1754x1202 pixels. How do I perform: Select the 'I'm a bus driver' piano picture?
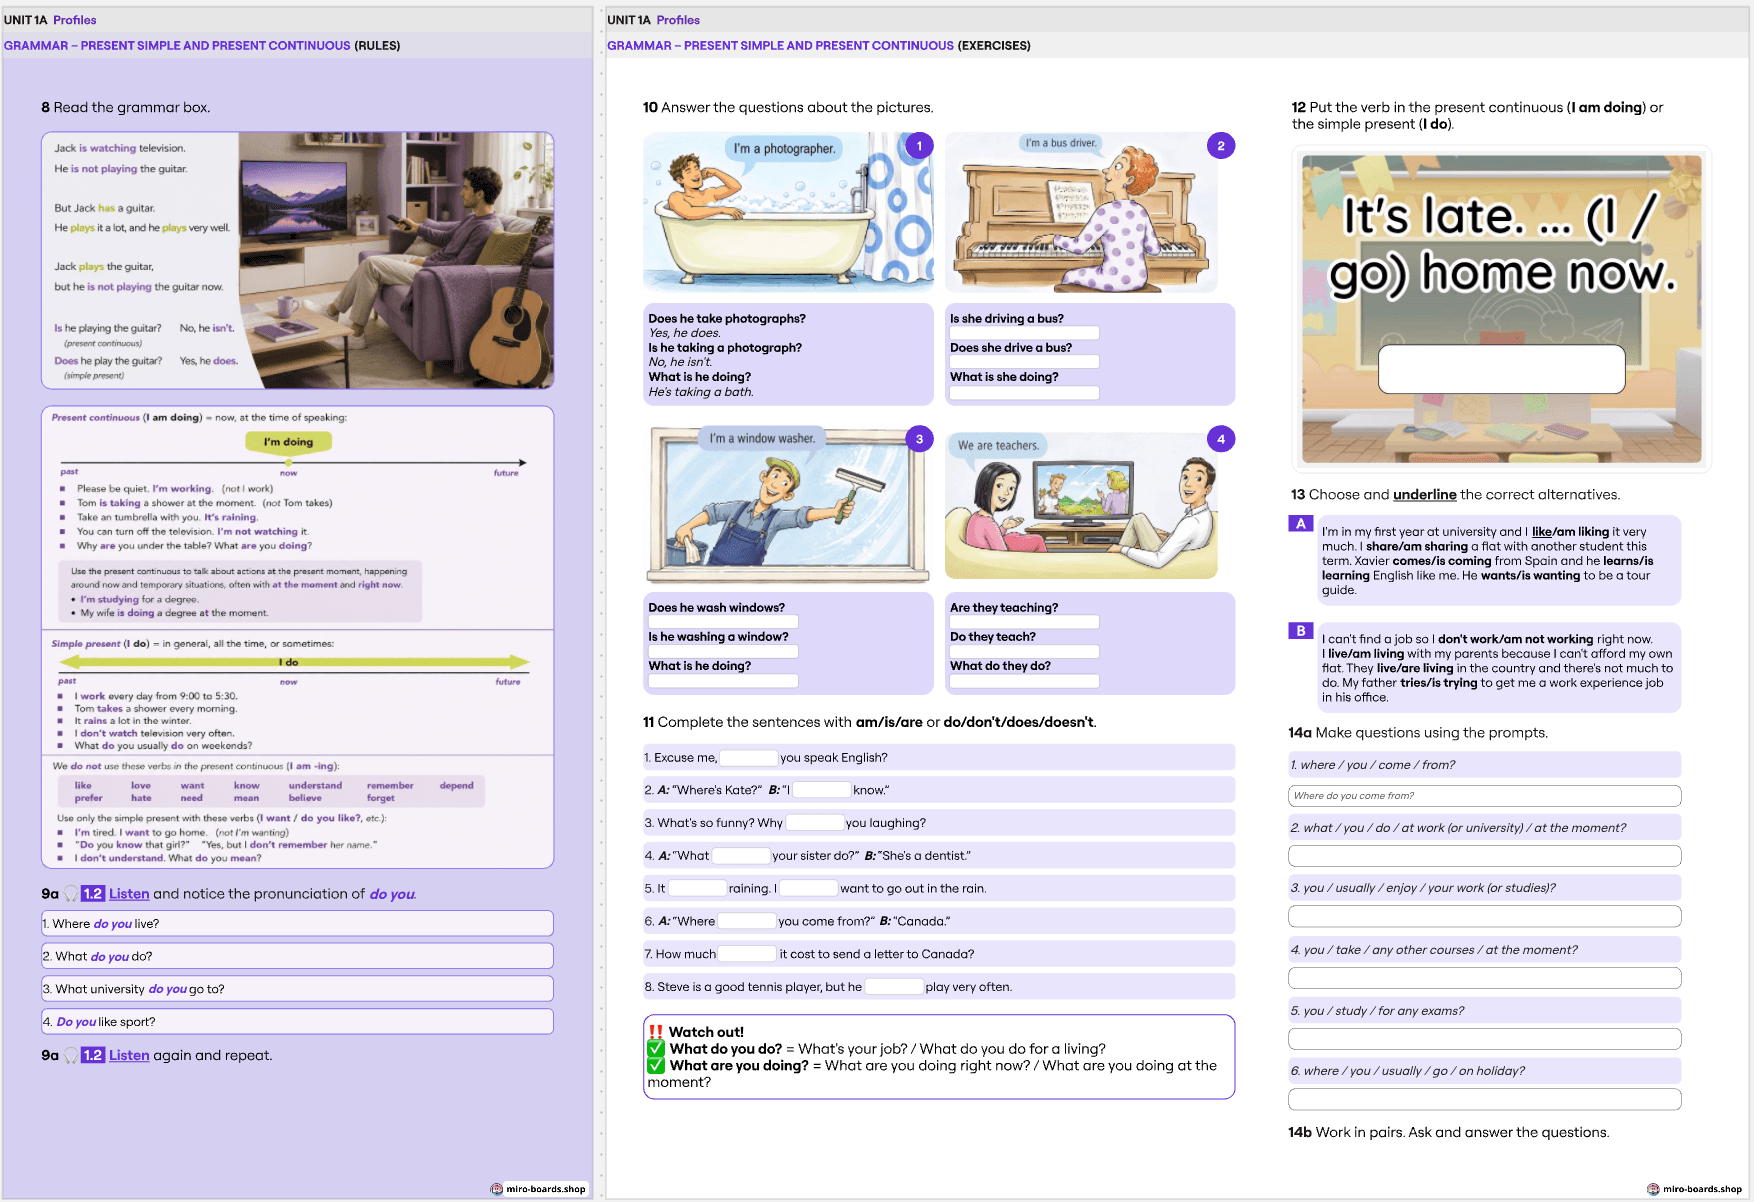pos(1081,212)
